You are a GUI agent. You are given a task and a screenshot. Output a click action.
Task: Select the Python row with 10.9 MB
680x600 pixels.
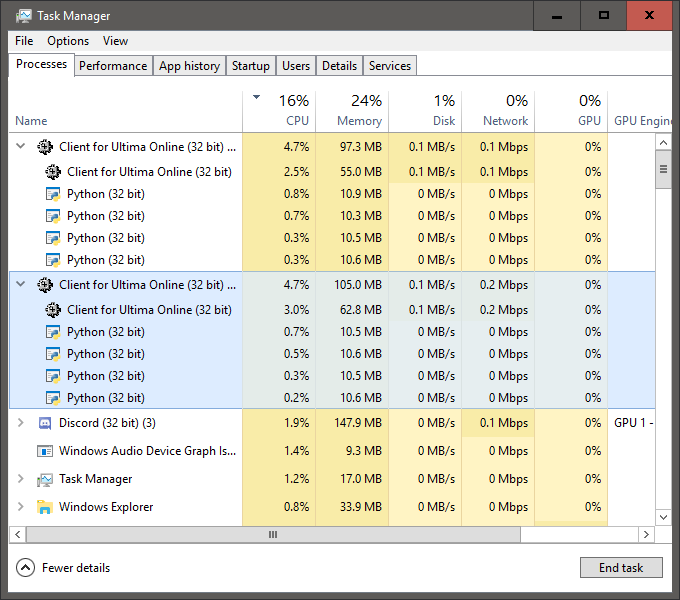point(332,194)
